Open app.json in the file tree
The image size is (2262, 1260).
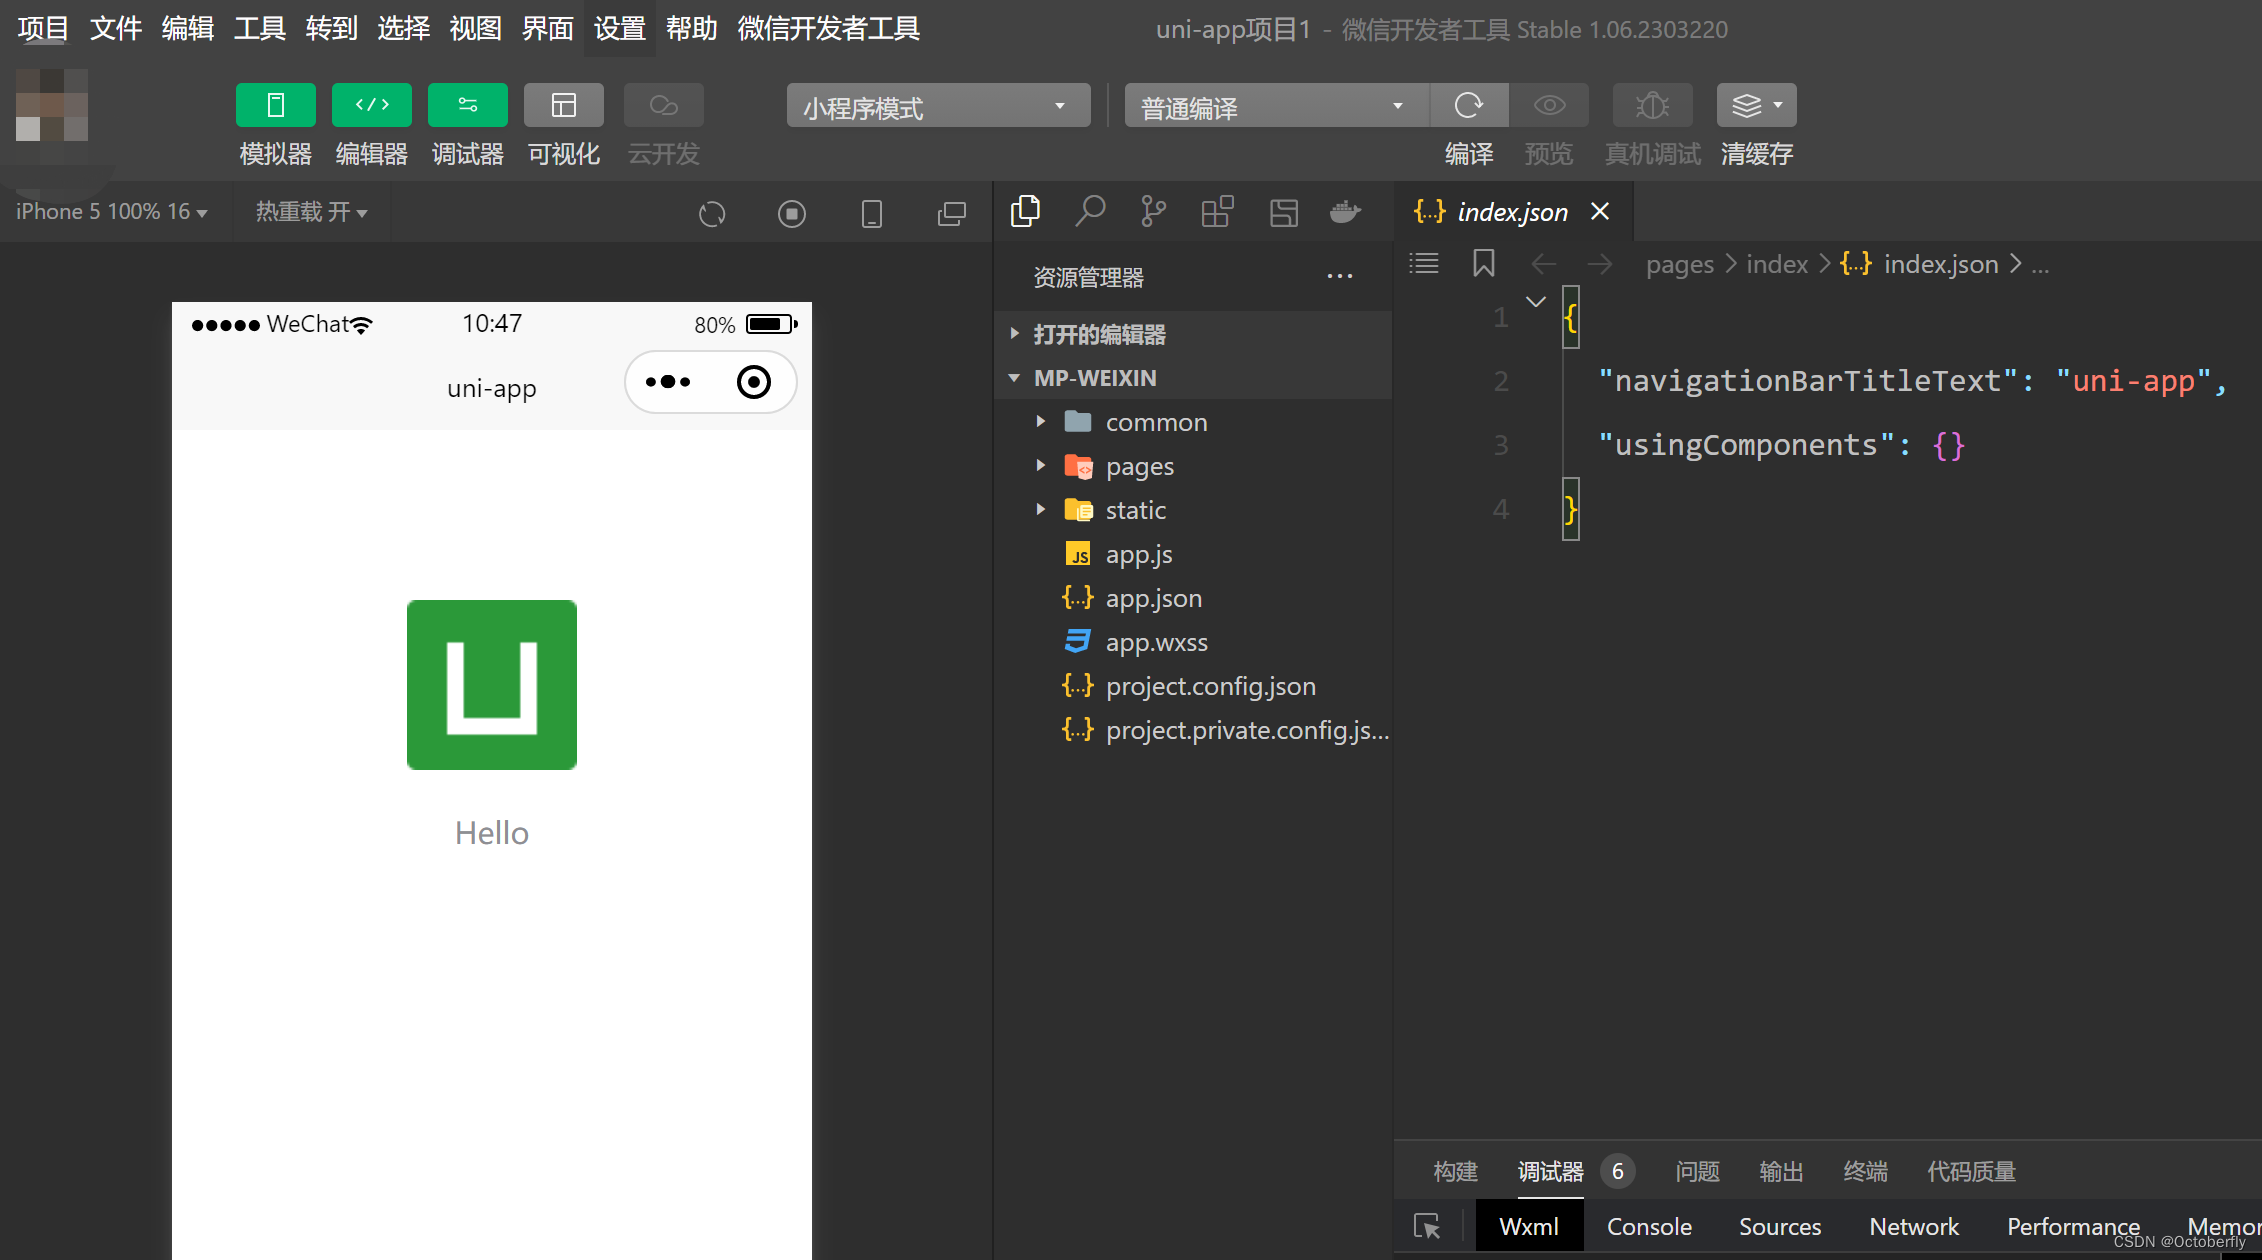coord(1153,599)
